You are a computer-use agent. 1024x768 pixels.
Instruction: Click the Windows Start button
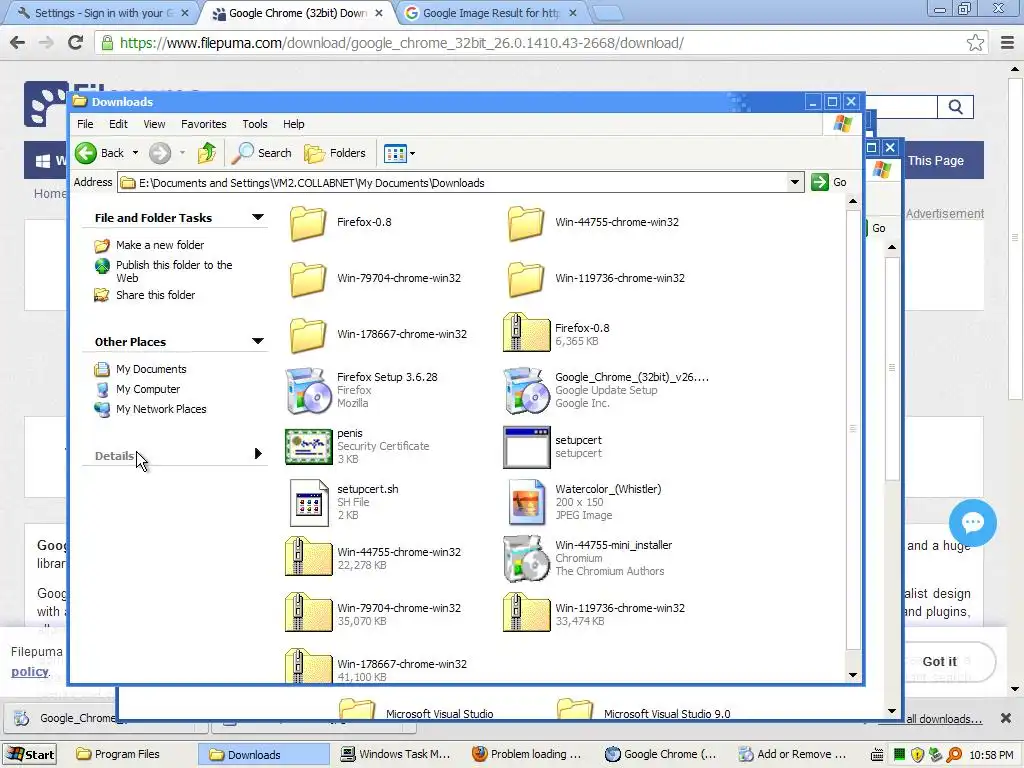[x=30, y=754]
